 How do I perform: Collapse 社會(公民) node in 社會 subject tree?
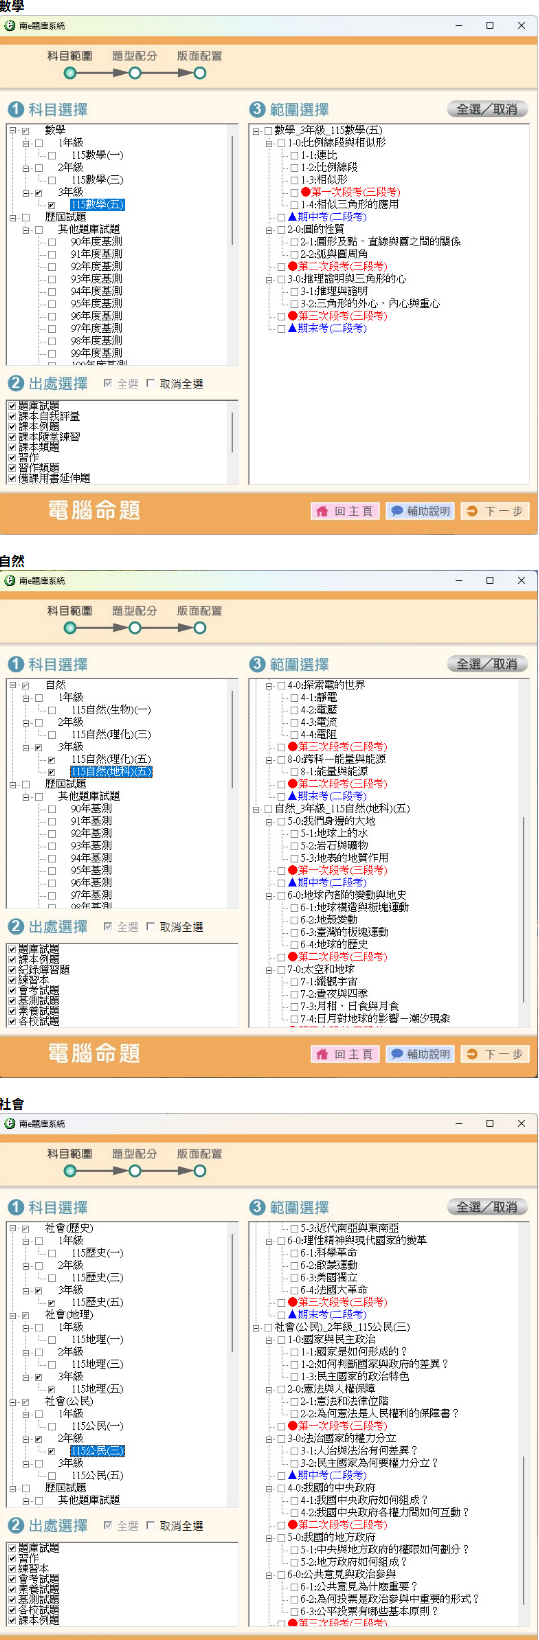coord(13,1402)
